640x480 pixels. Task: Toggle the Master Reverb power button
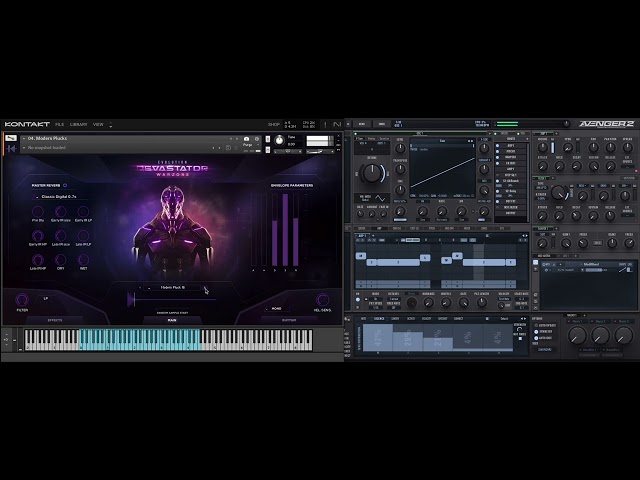(65, 185)
